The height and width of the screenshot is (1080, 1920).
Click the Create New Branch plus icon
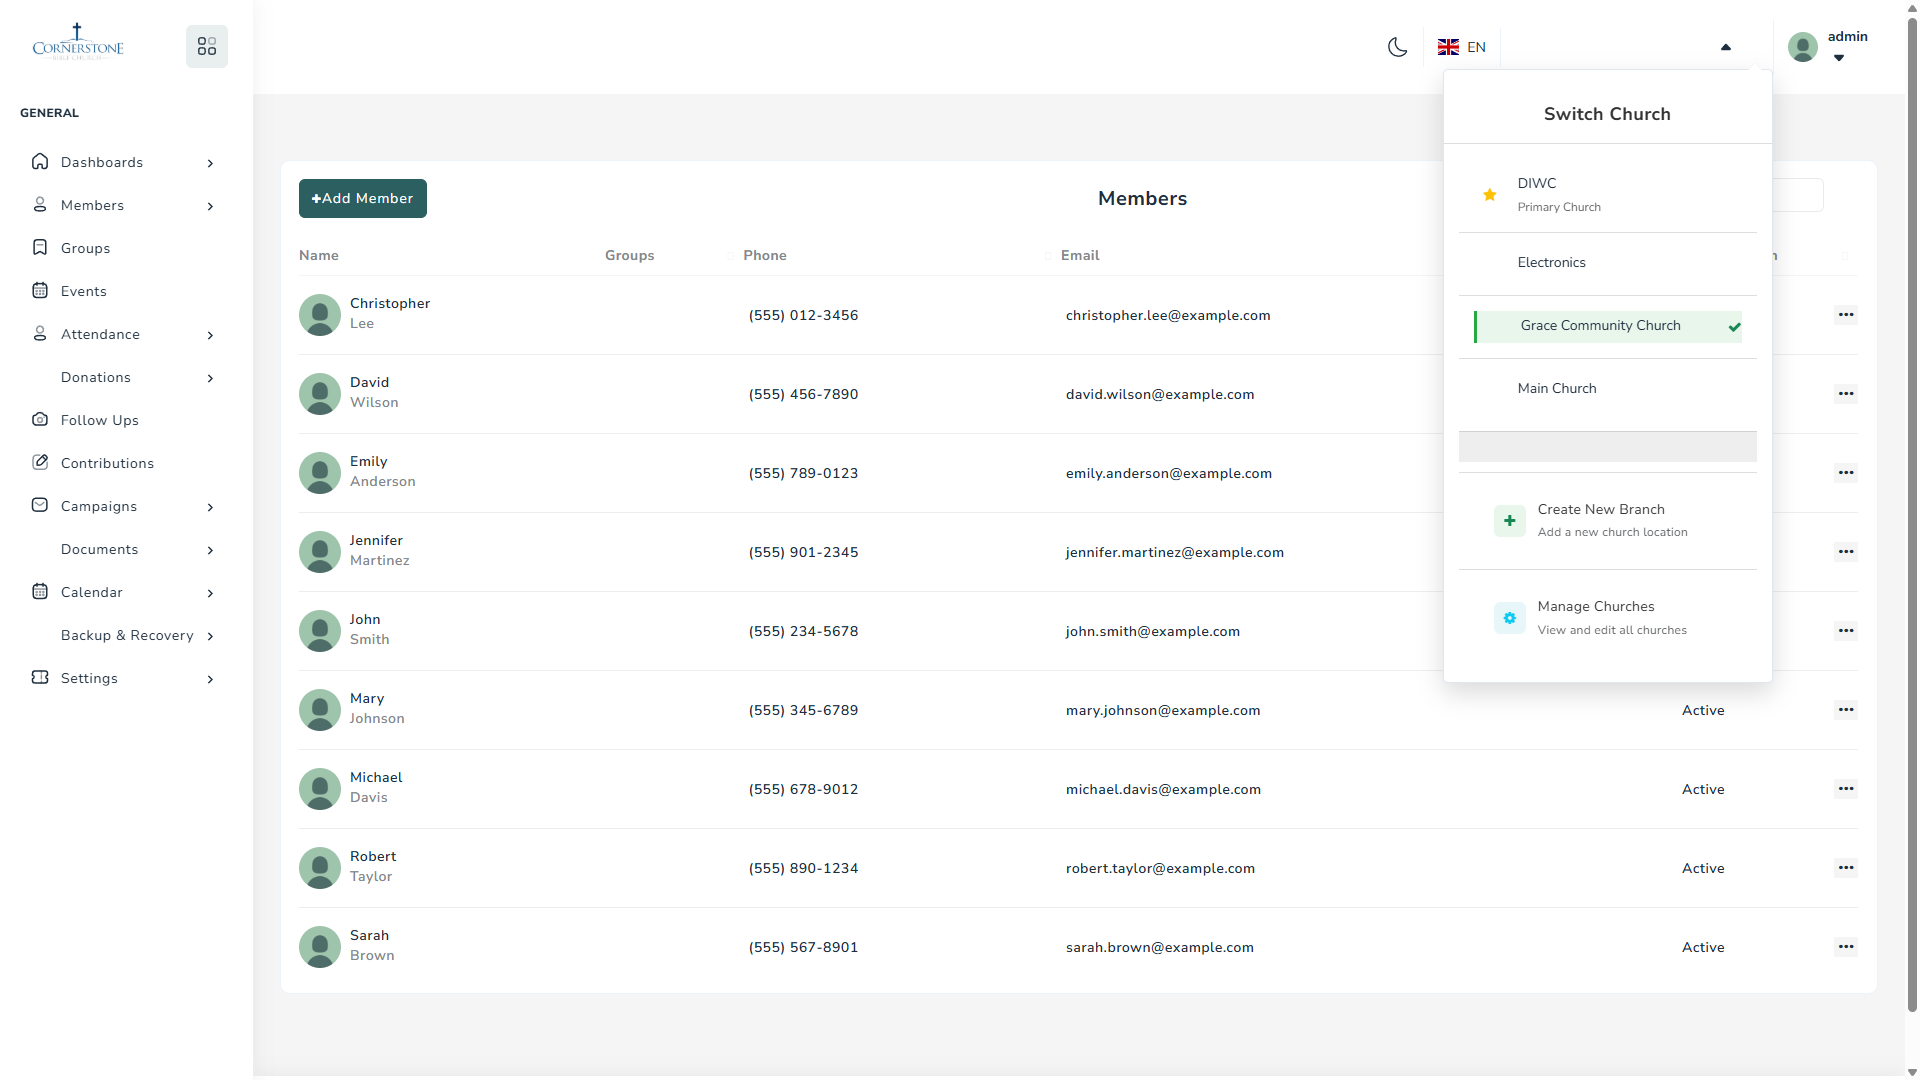pos(1509,521)
